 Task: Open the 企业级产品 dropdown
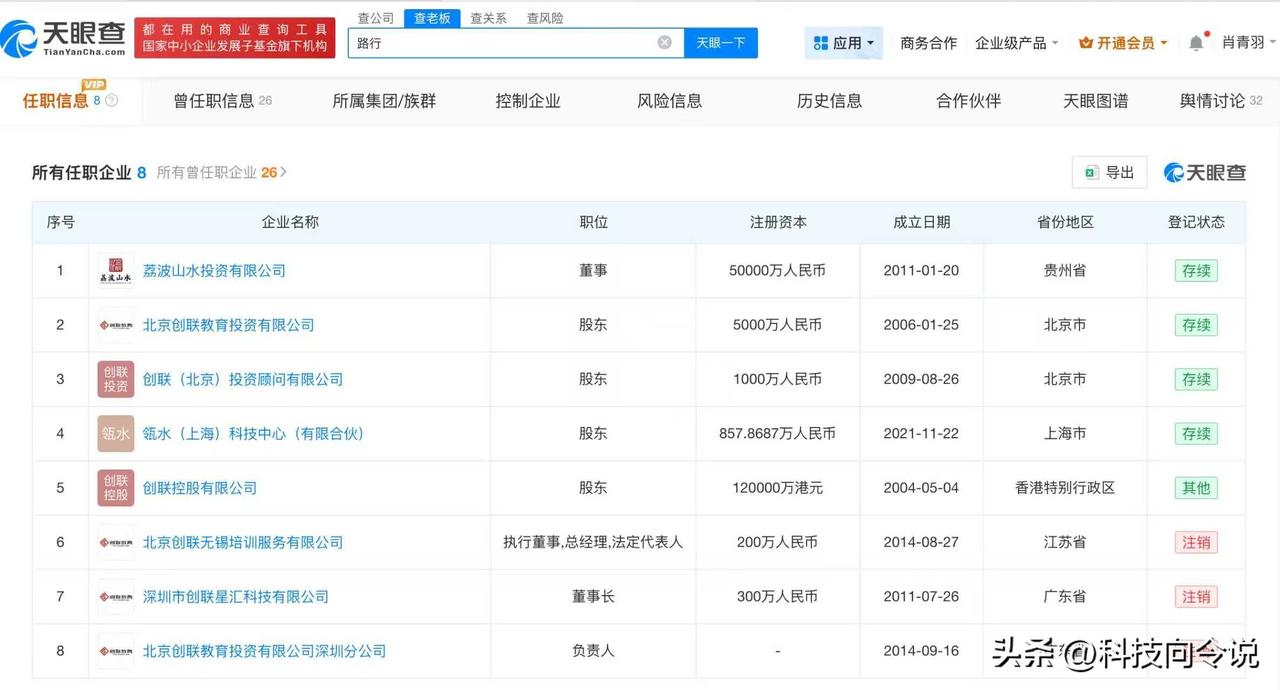click(1011, 43)
